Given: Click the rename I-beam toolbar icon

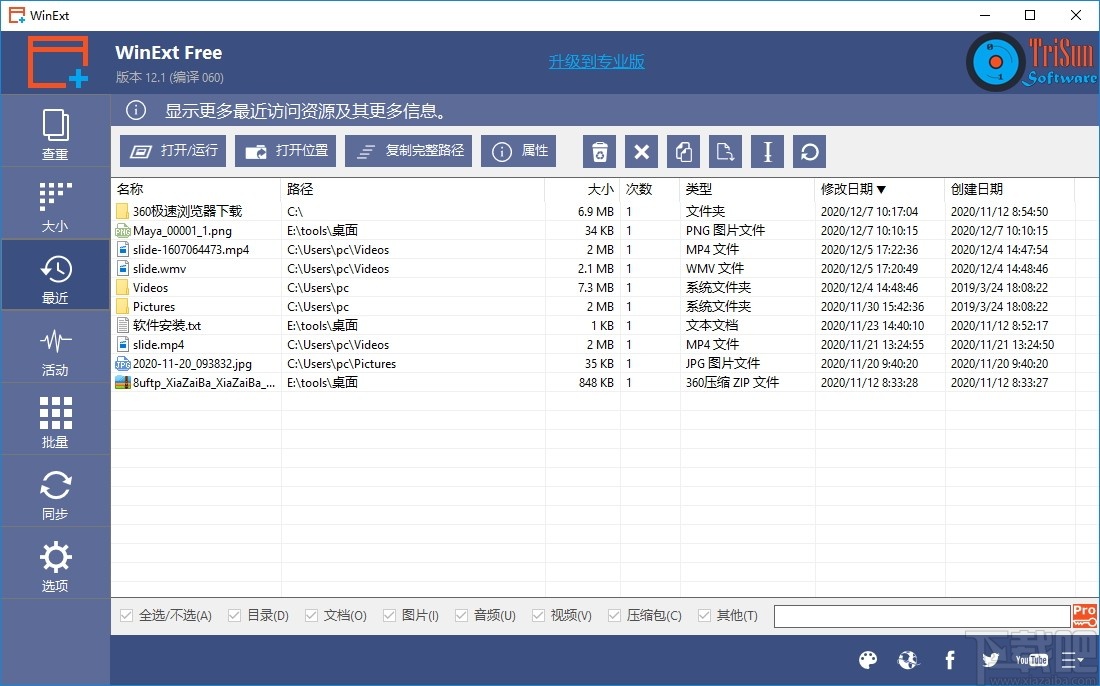Looking at the screenshot, I should [x=767, y=151].
